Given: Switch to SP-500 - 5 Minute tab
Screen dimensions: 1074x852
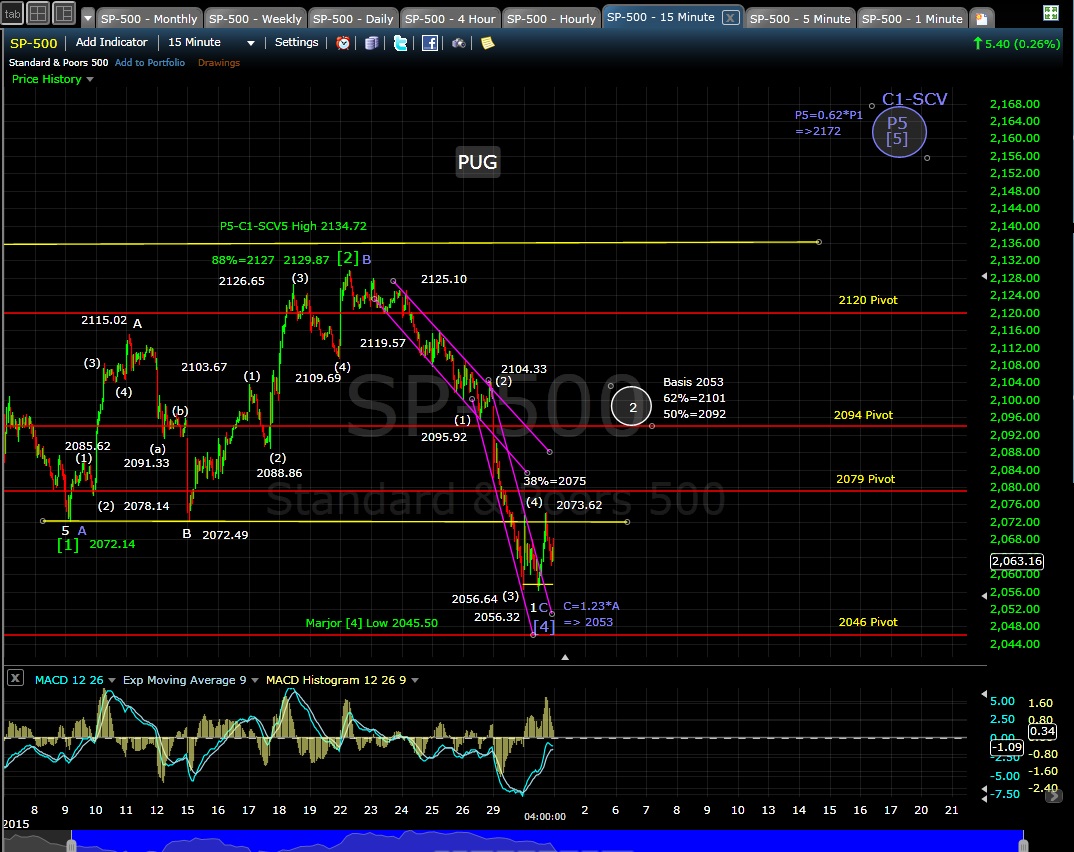Looking at the screenshot, I should tap(800, 18).
